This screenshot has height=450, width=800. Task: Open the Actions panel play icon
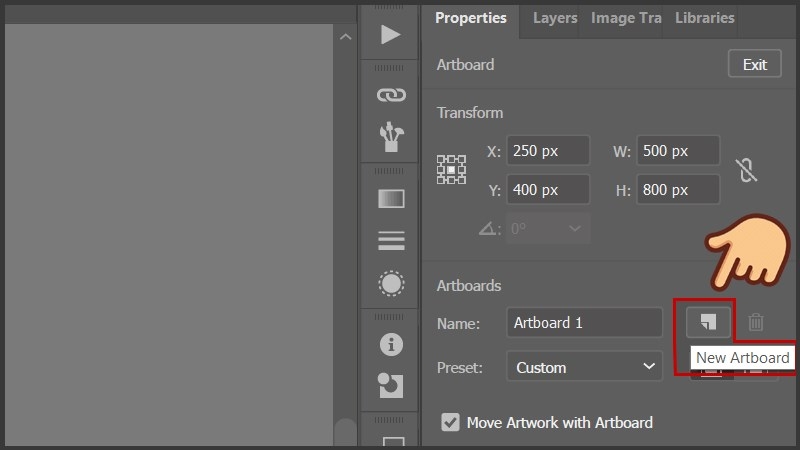click(x=390, y=35)
